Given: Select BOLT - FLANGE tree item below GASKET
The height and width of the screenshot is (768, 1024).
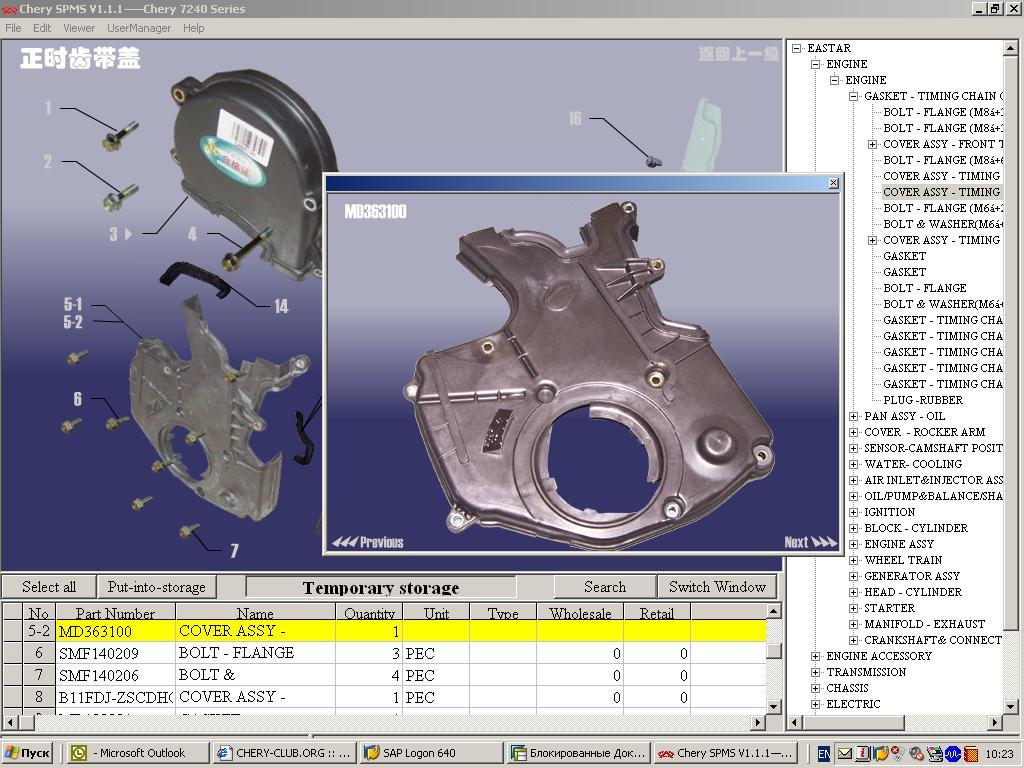Looking at the screenshot, I should click(925, 288).
